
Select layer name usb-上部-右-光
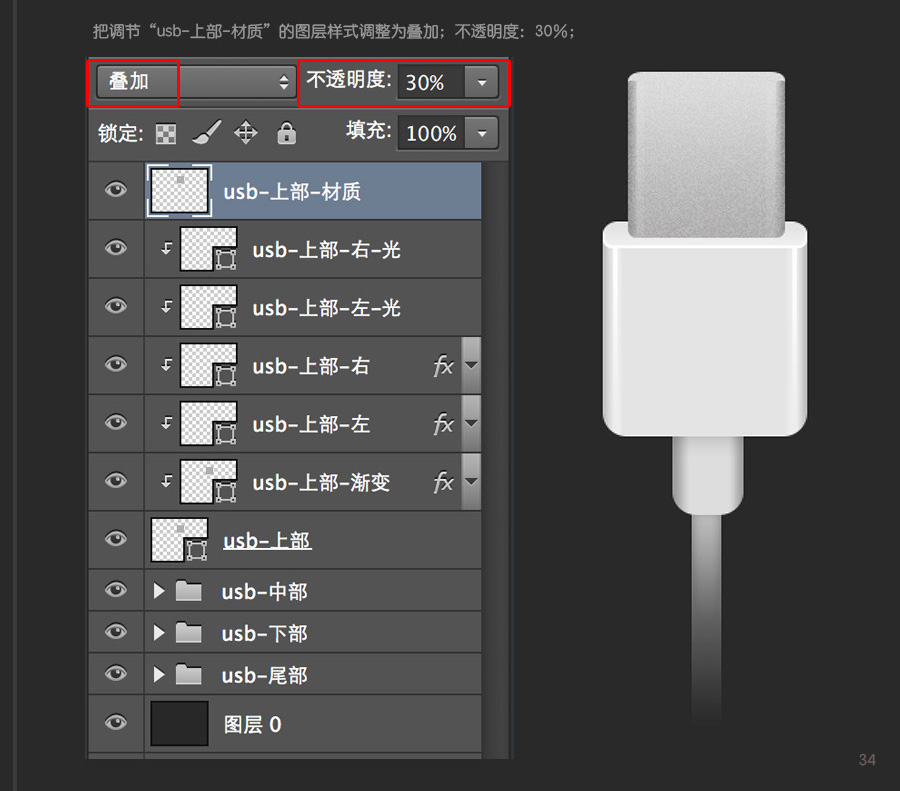(x=327, y=250)
